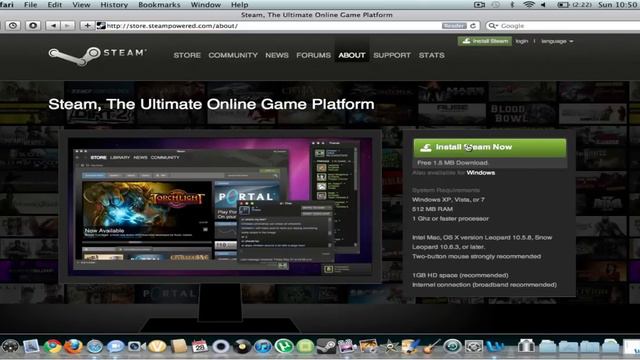
Task: Click the clock showing Sun 10:50
Action: point(619,4)
